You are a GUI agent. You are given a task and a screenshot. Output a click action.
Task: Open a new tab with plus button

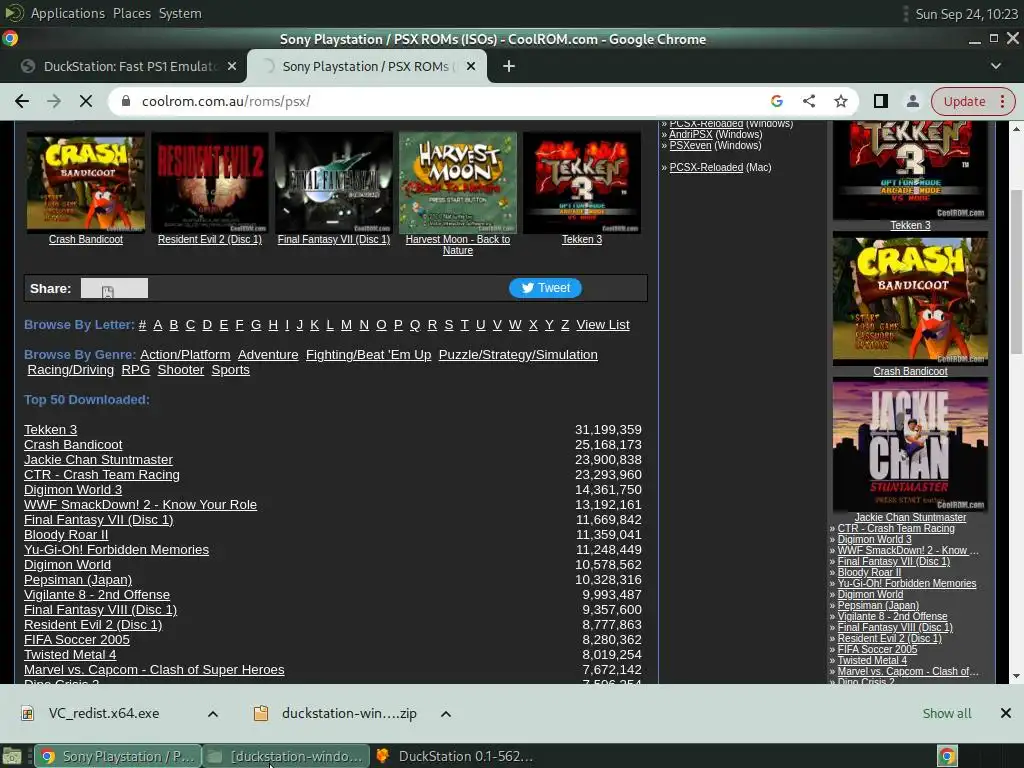coord(509,66)
